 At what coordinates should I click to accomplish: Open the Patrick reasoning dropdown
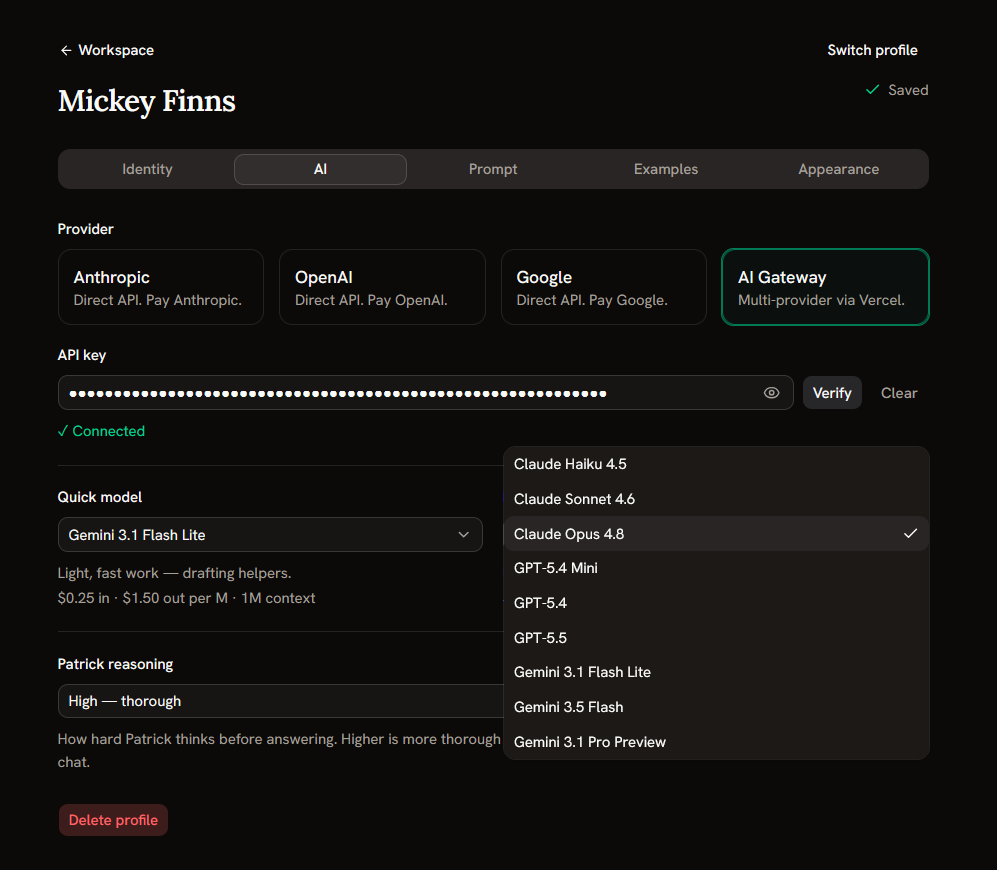coord(280,701)
